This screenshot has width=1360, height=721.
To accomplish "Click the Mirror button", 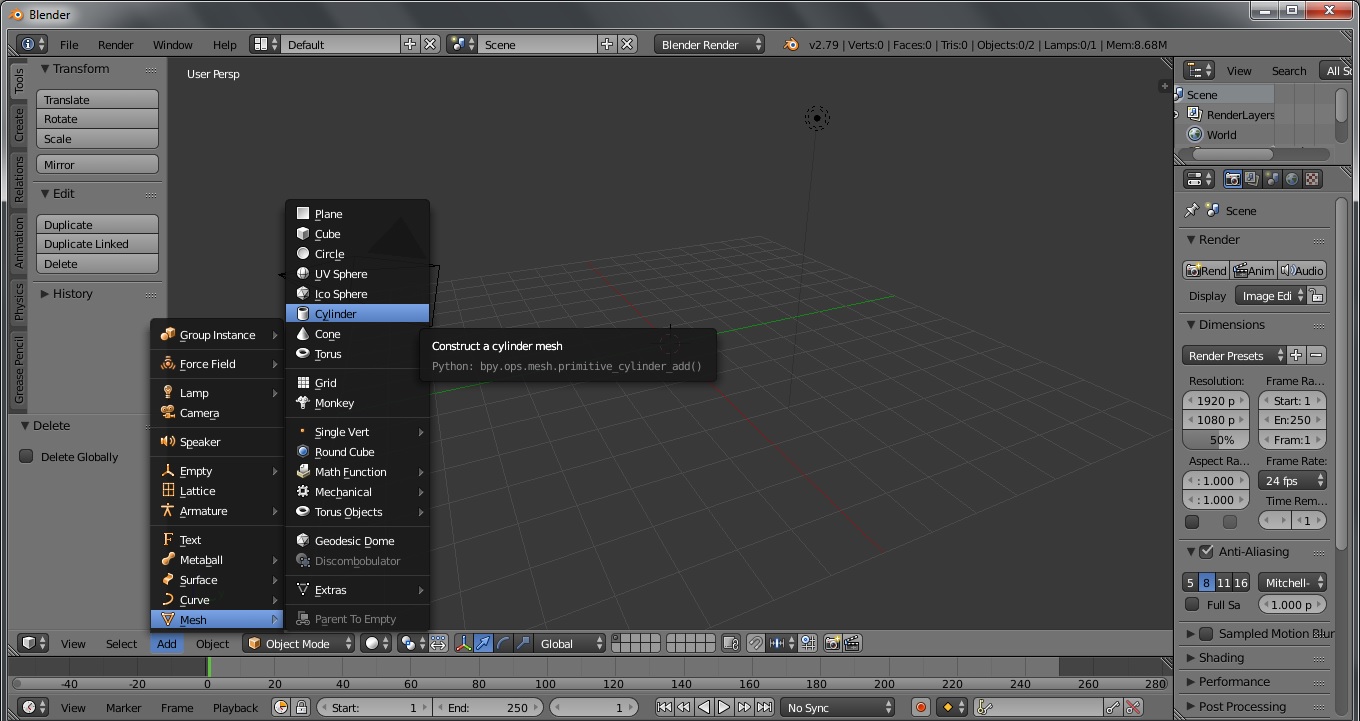I will [97, 164].
